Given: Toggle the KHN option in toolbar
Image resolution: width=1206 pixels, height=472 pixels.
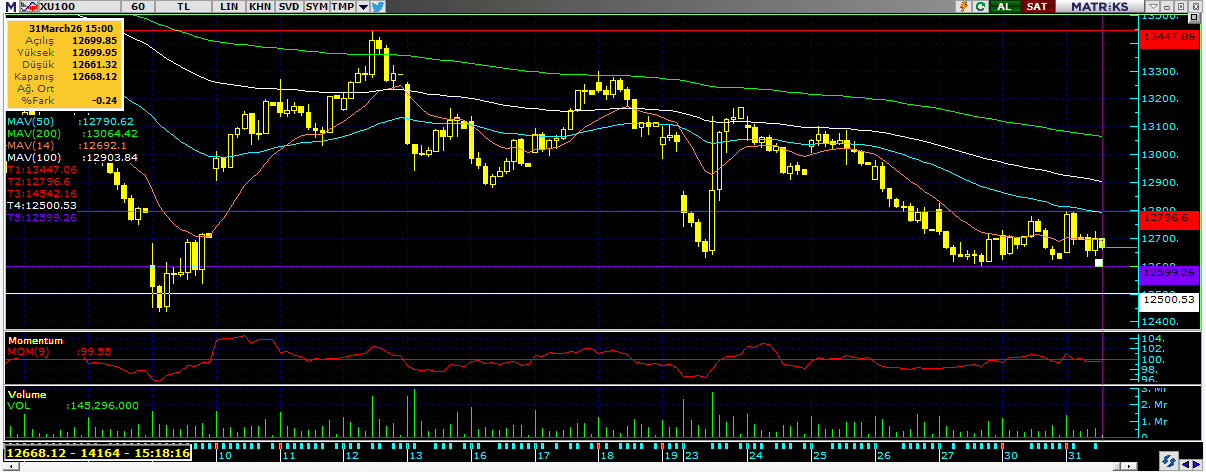Looking at the screenshot, I should click(x=259, y=6).
